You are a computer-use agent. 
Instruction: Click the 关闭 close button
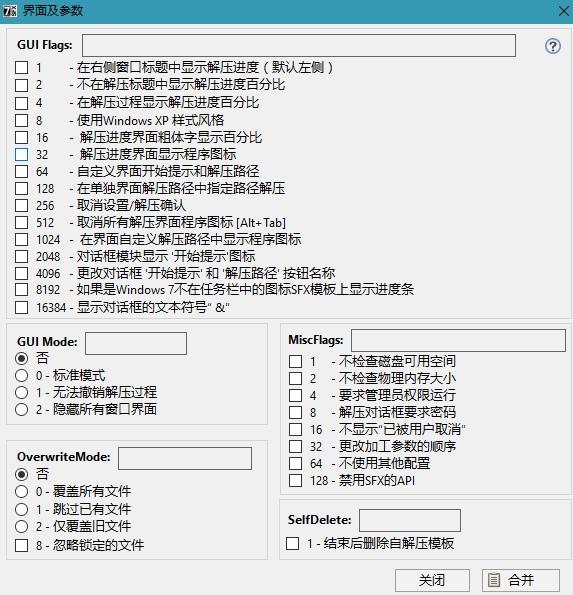click(x=432, y=580)
